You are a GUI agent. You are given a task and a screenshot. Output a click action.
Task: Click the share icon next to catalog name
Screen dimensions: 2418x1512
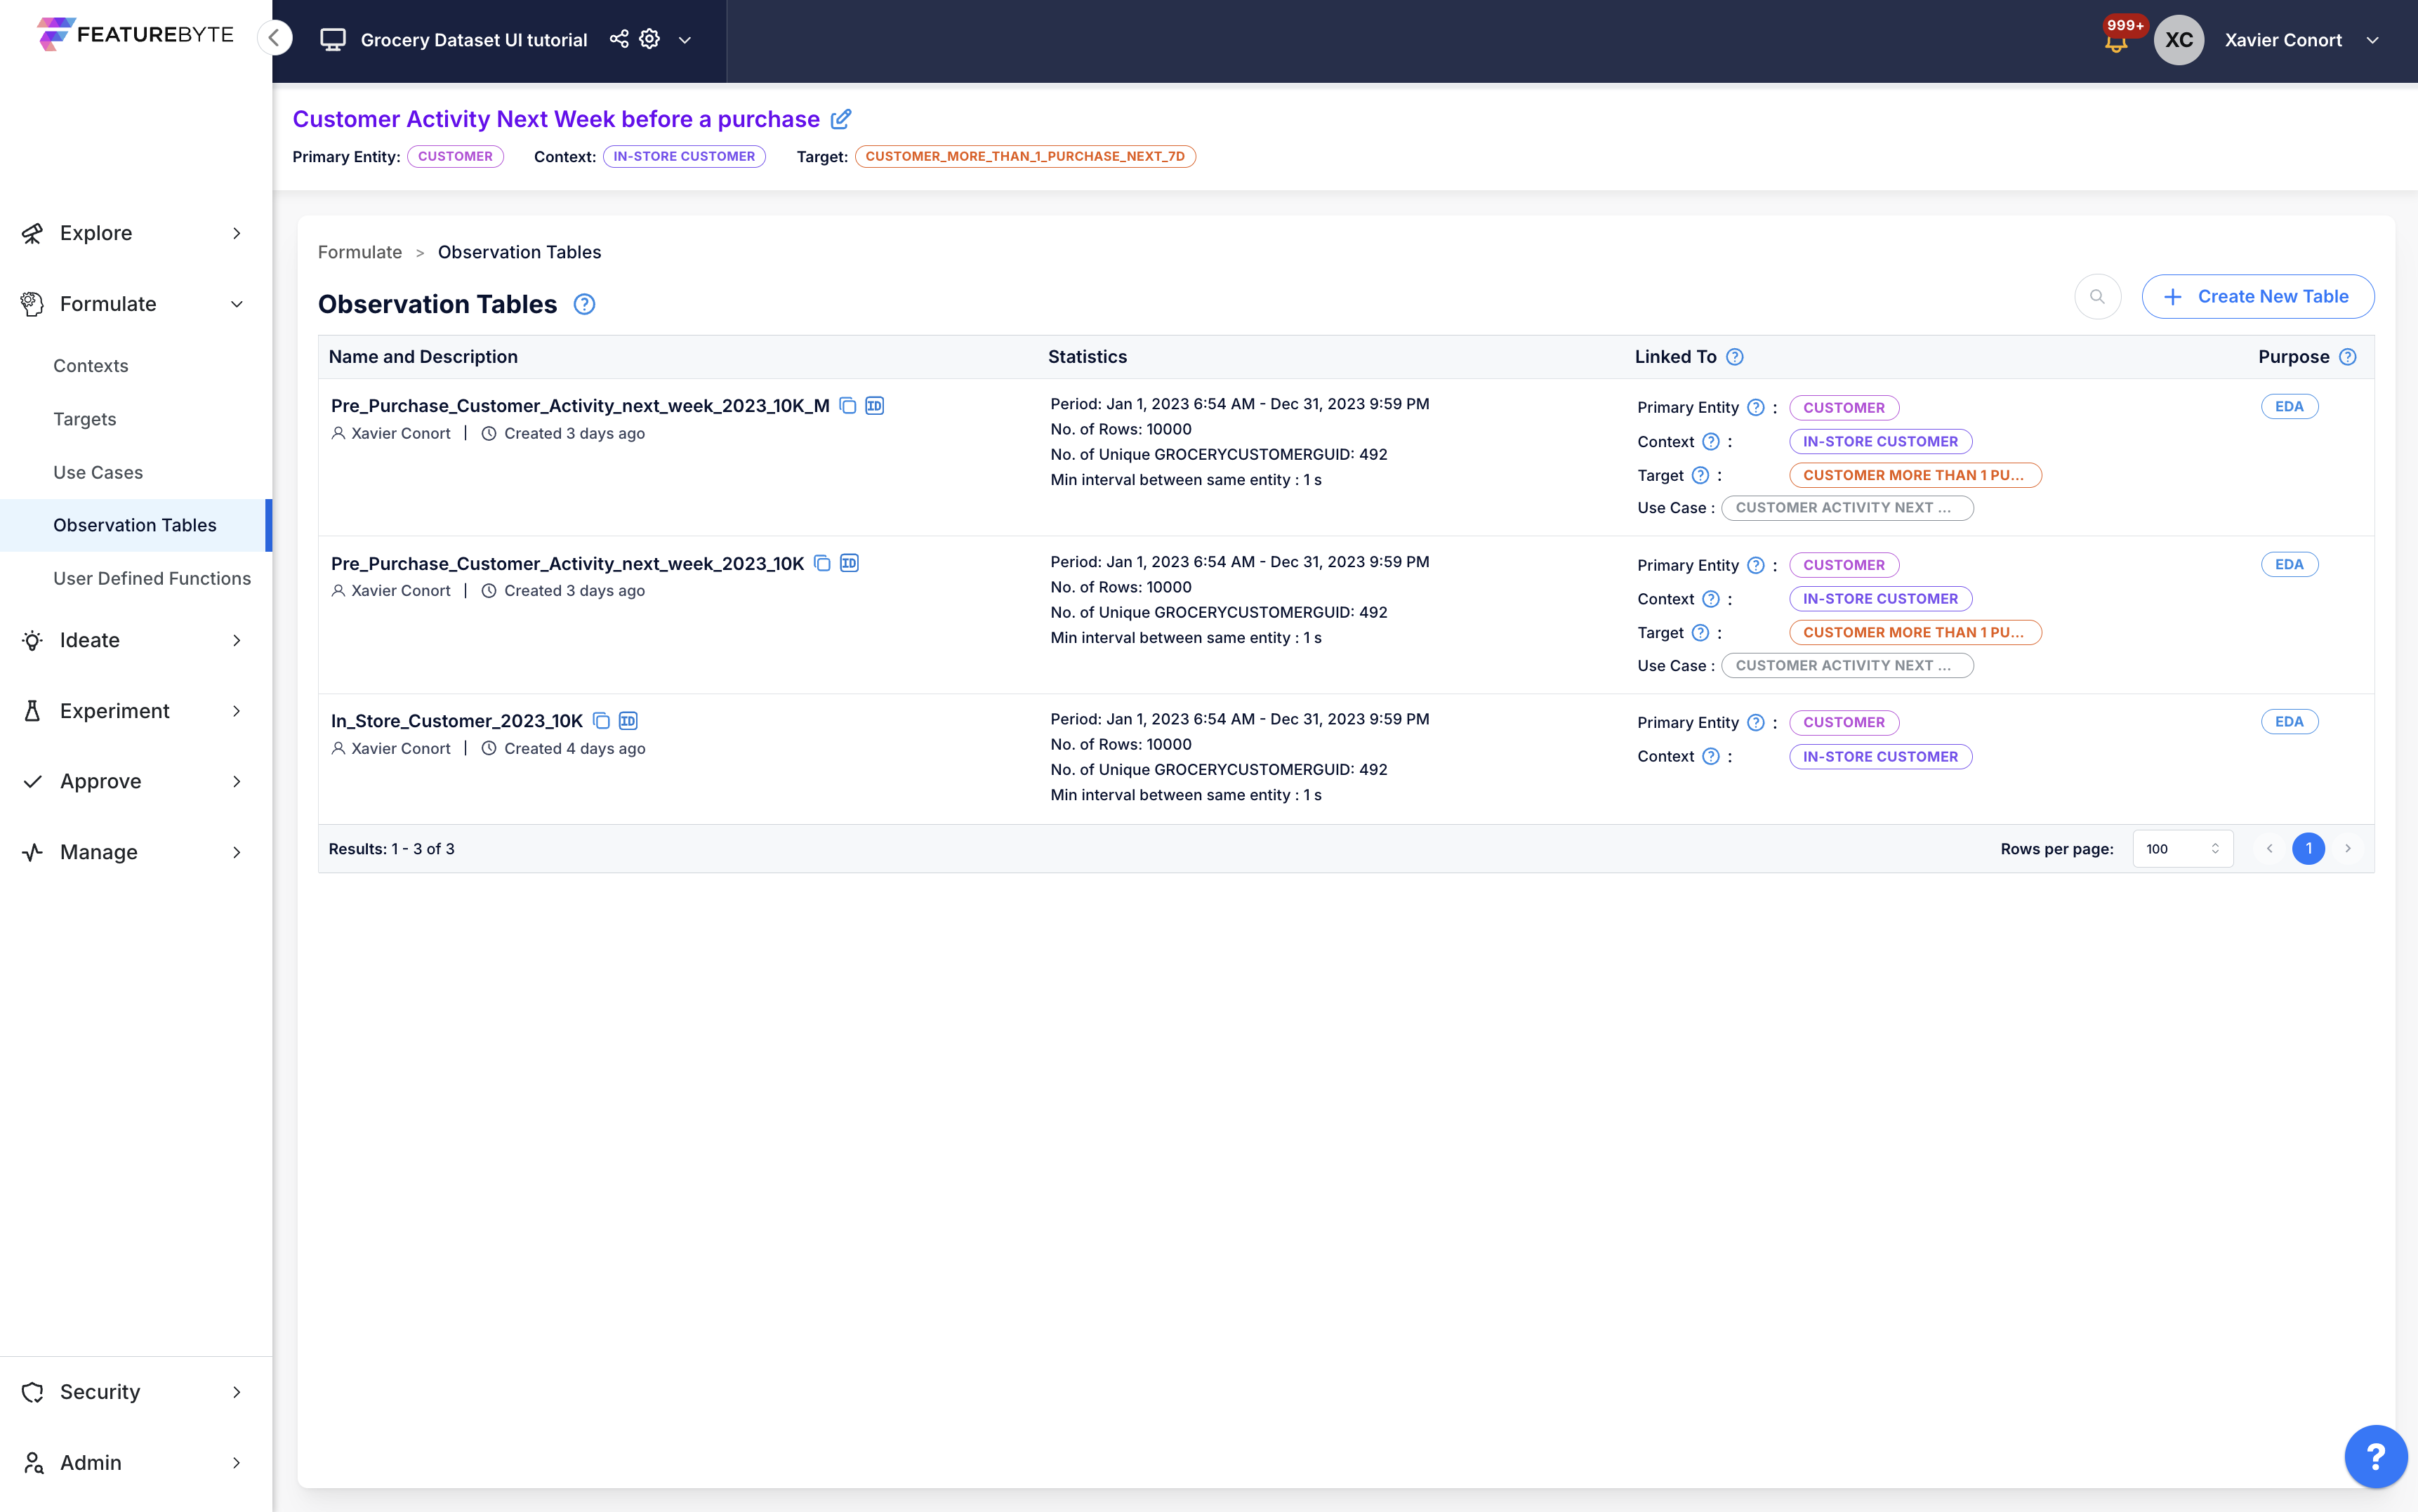point(619,39)
